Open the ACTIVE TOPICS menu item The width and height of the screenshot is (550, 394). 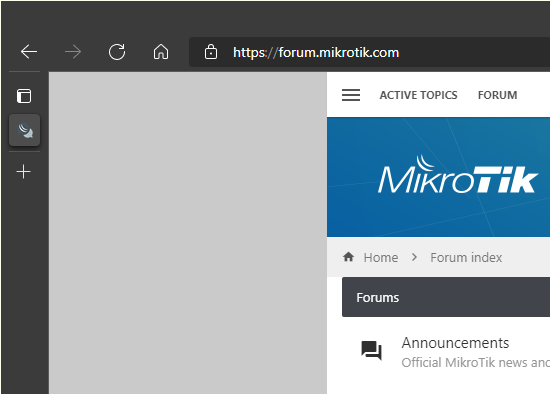pos(418,95)
